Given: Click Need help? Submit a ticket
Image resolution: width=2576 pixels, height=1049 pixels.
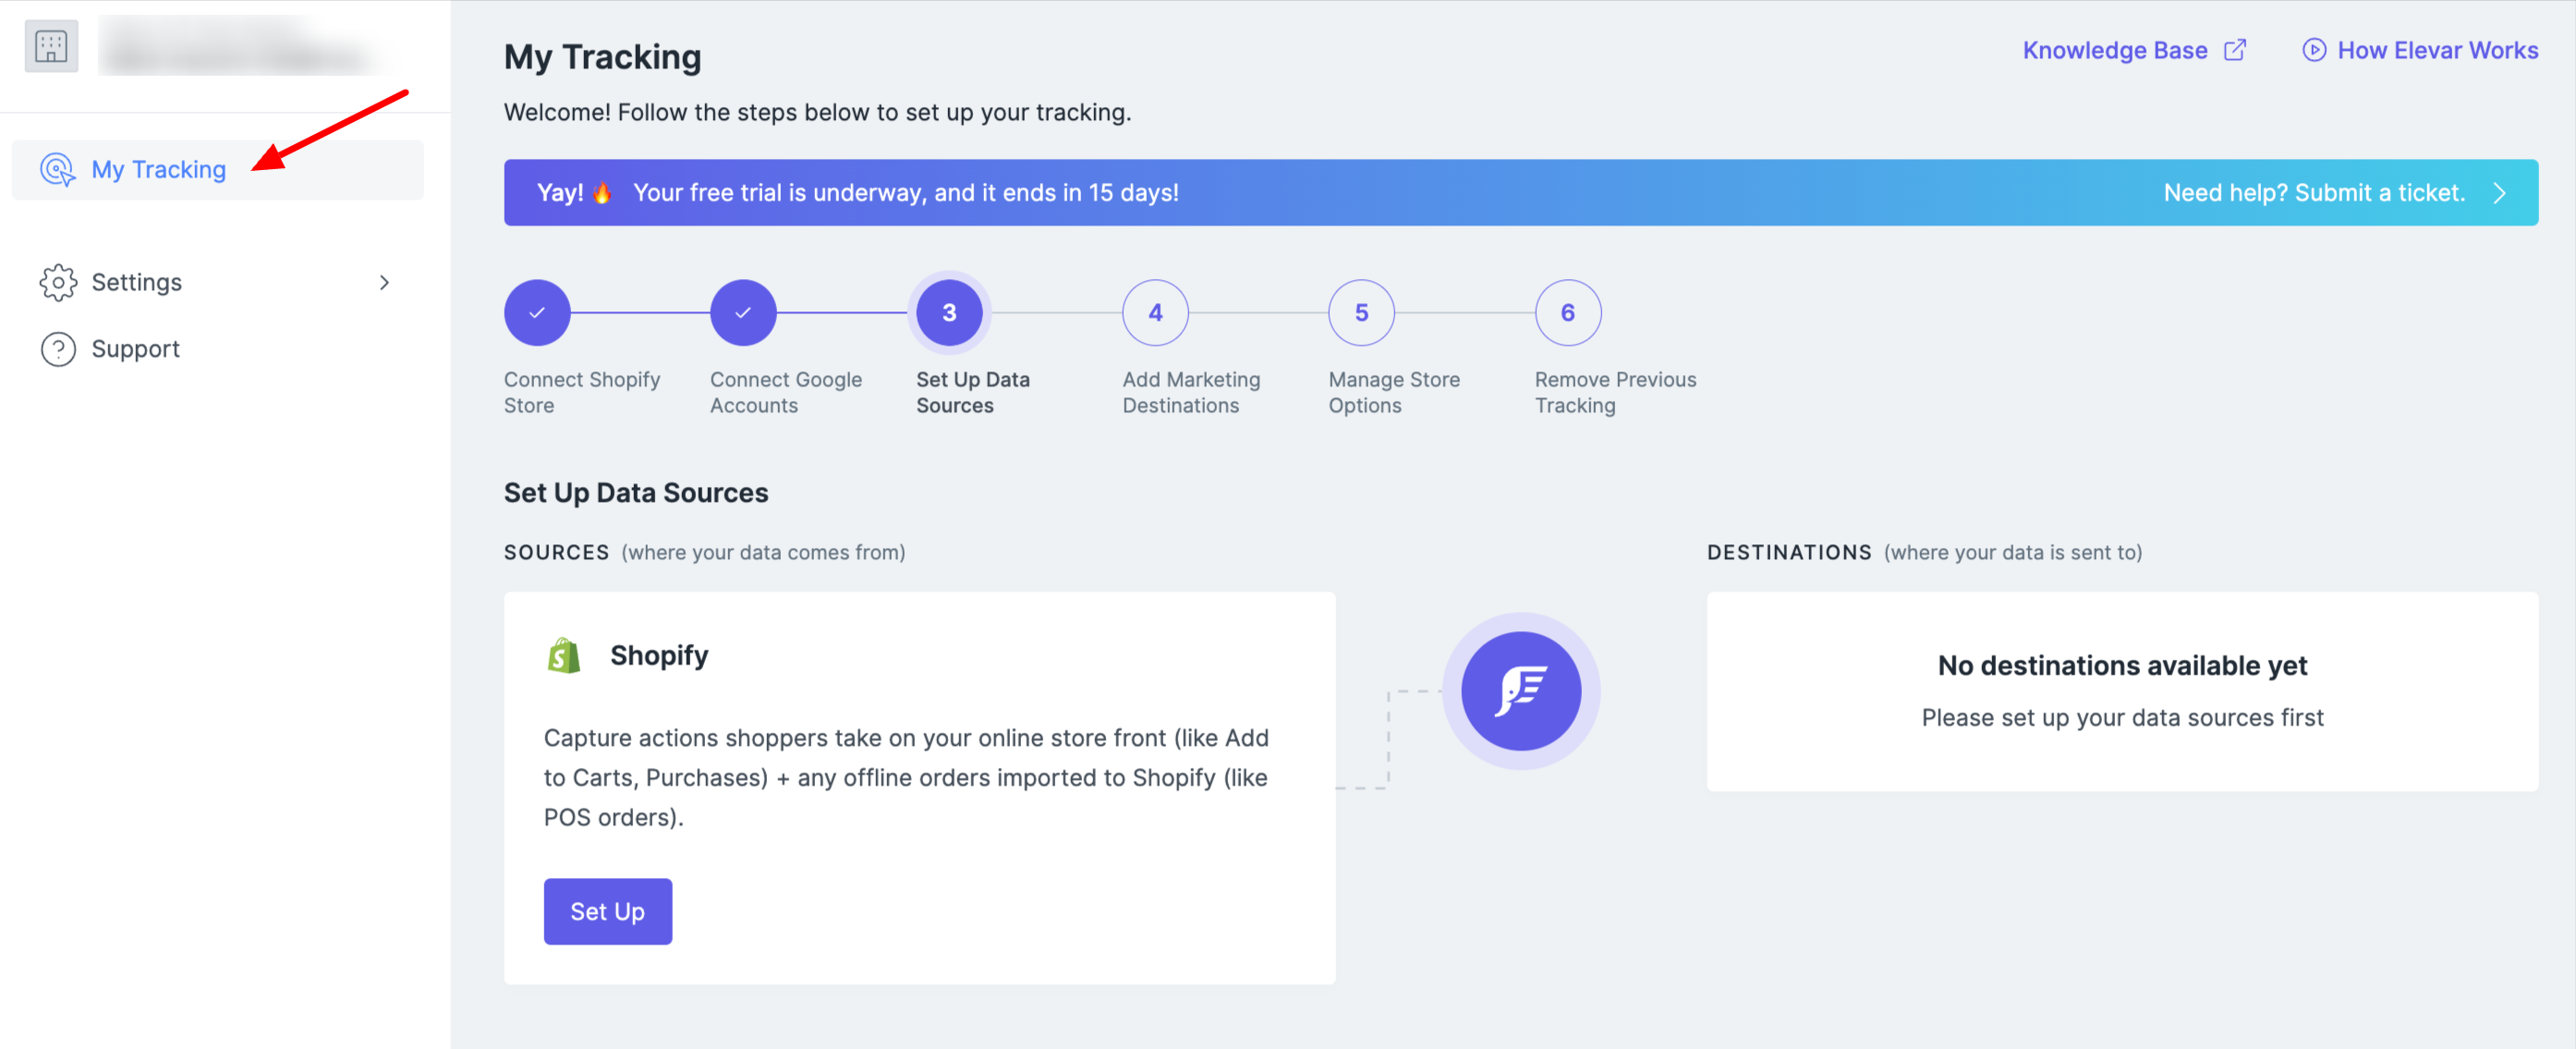Looking at the screenshot, I should point(2313,193).
